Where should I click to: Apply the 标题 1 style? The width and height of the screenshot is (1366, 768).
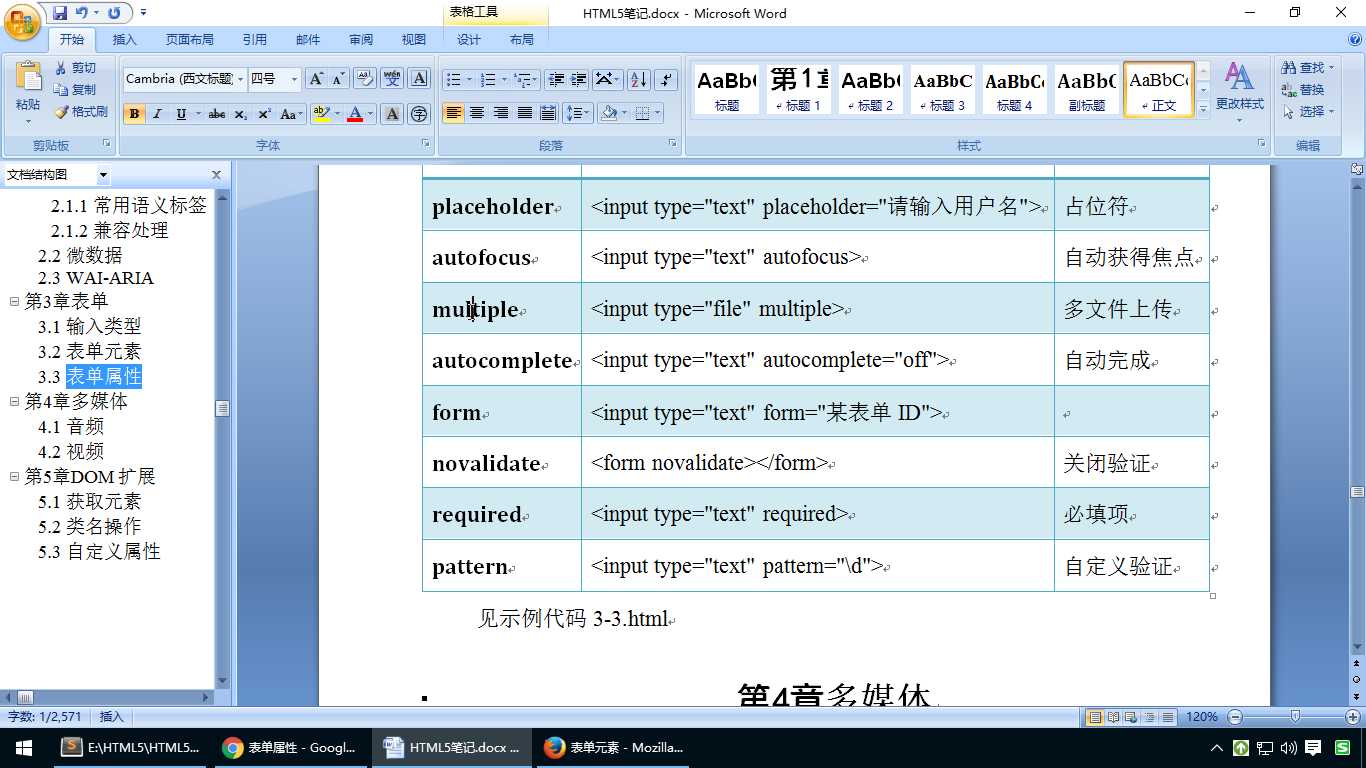click(799, 90)
